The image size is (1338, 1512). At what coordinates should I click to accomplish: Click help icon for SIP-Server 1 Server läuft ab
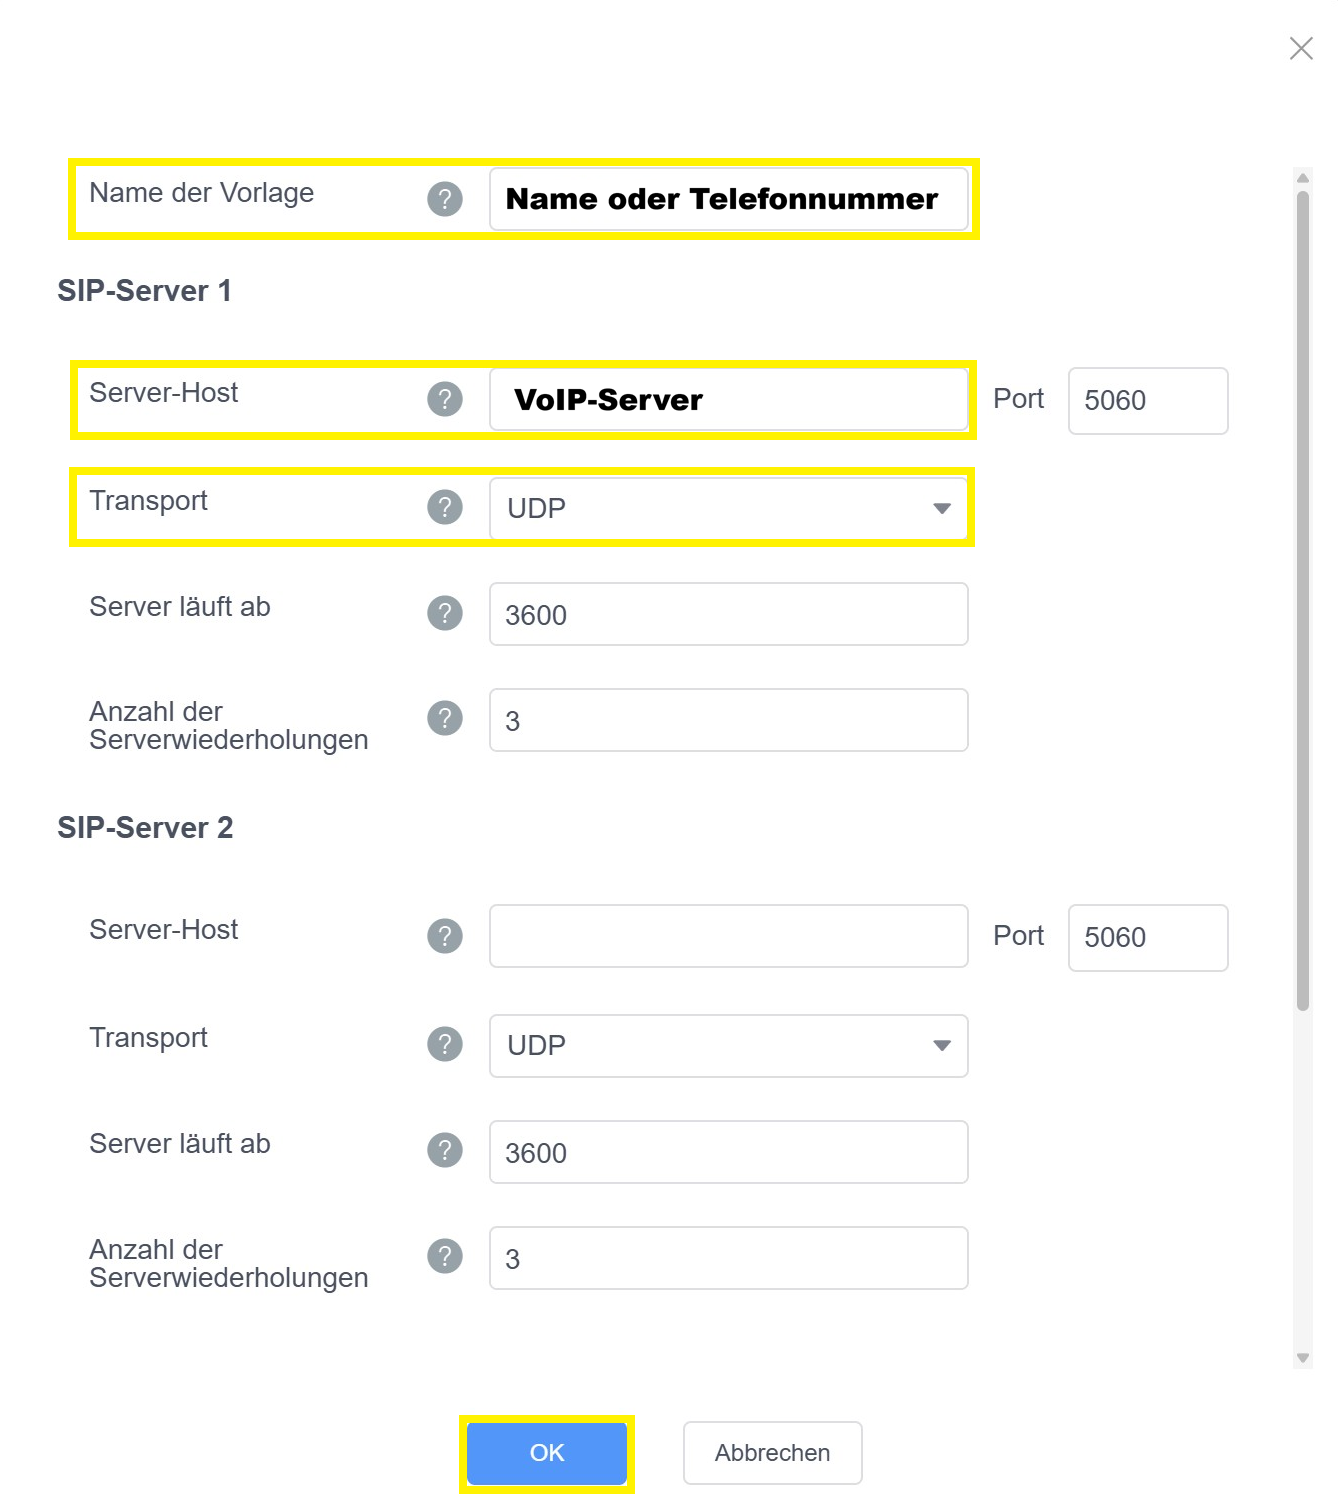(445, 613)
